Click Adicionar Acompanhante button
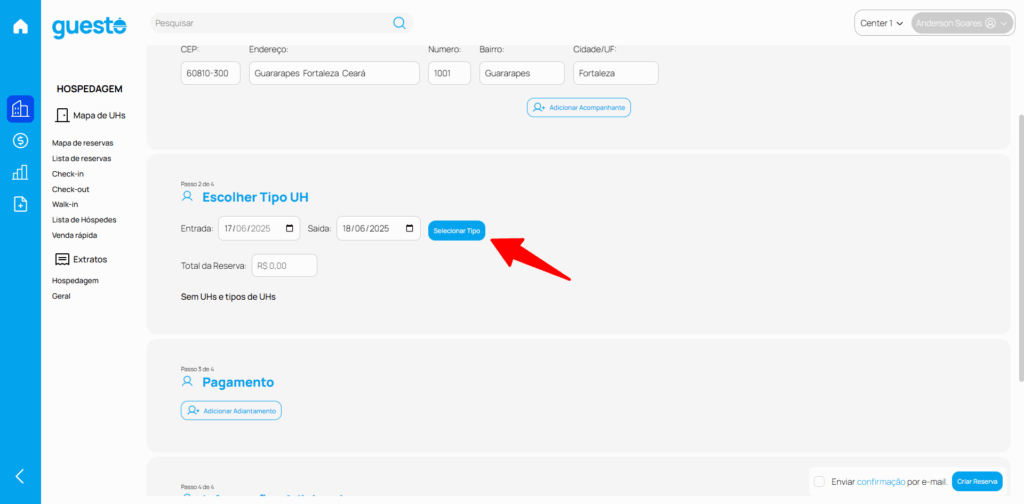Viewport: 1024px width, 504px height. [579, 107]
